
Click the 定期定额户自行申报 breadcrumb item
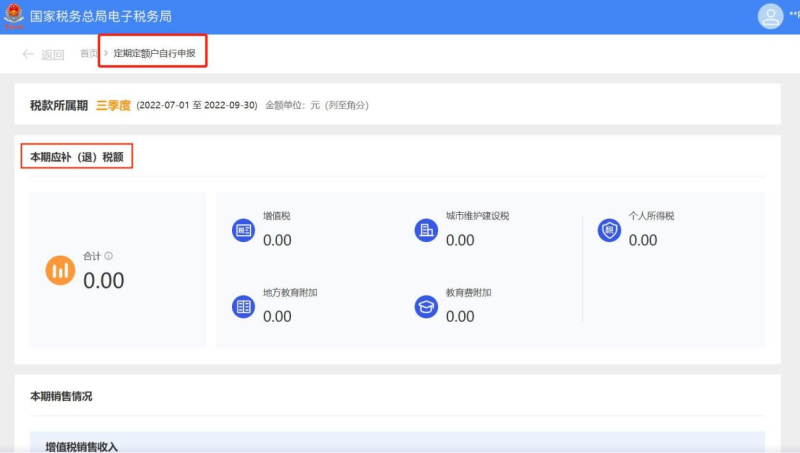pos(154,54)
